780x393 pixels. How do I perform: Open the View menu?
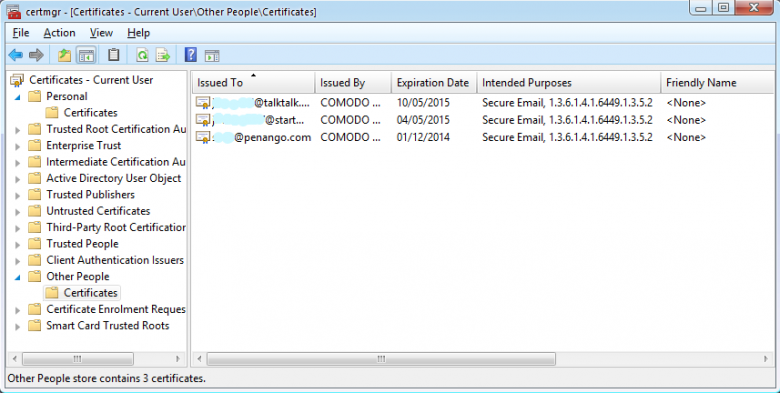click(101, 33)
